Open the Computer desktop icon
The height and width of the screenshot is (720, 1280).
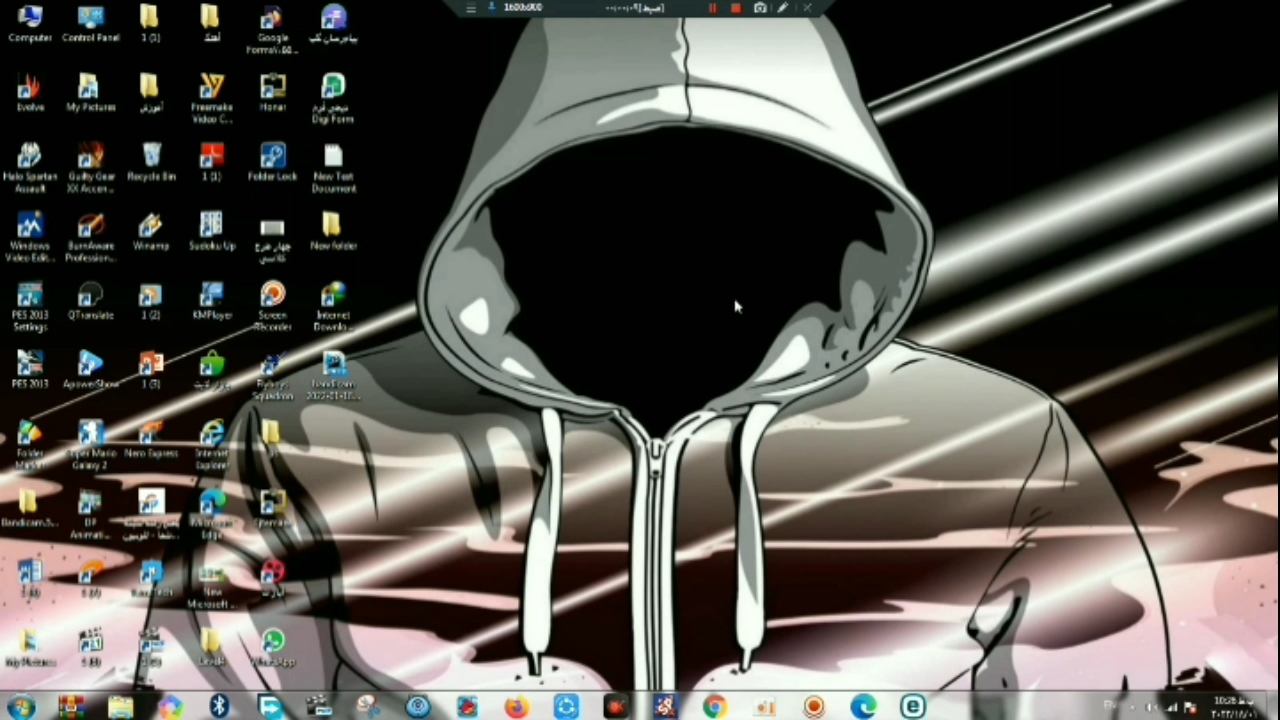tap(30, 20)
